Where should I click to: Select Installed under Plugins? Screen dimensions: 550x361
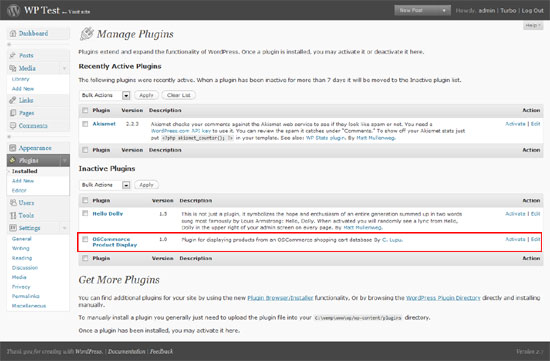click(25, 171)
